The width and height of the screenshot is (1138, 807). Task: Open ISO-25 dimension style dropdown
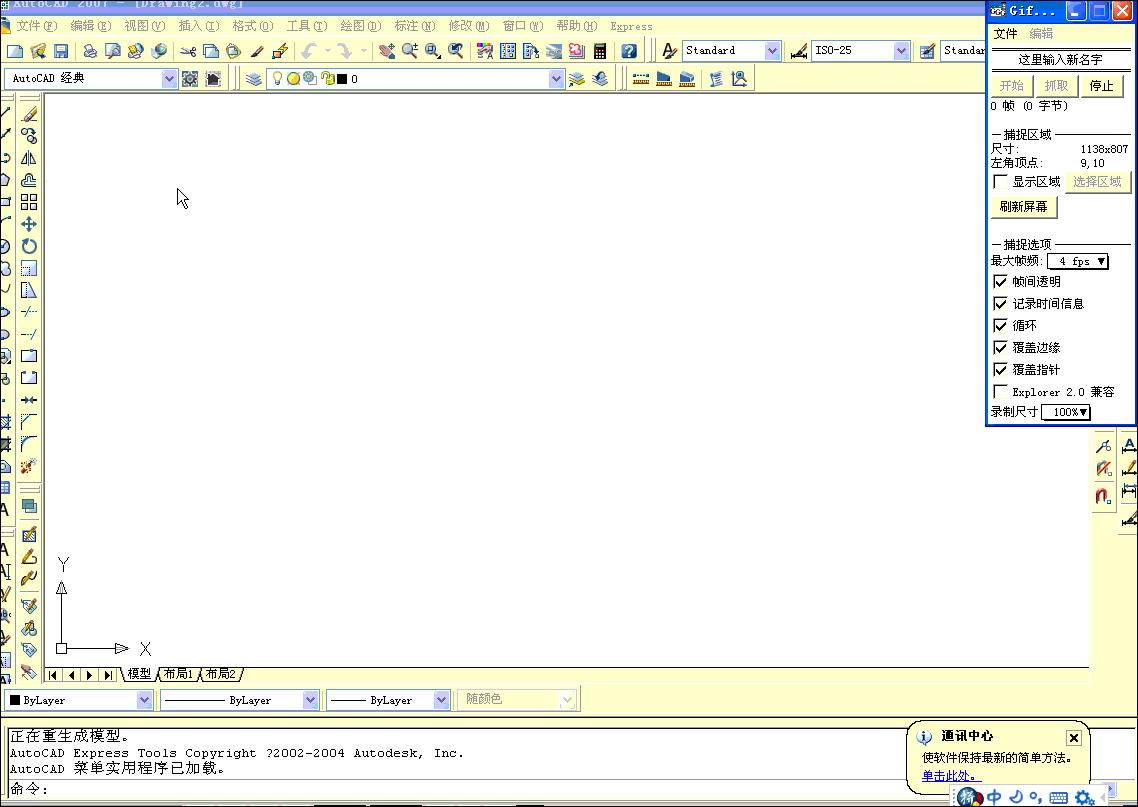pyautogui.click(x=901, y=51)
